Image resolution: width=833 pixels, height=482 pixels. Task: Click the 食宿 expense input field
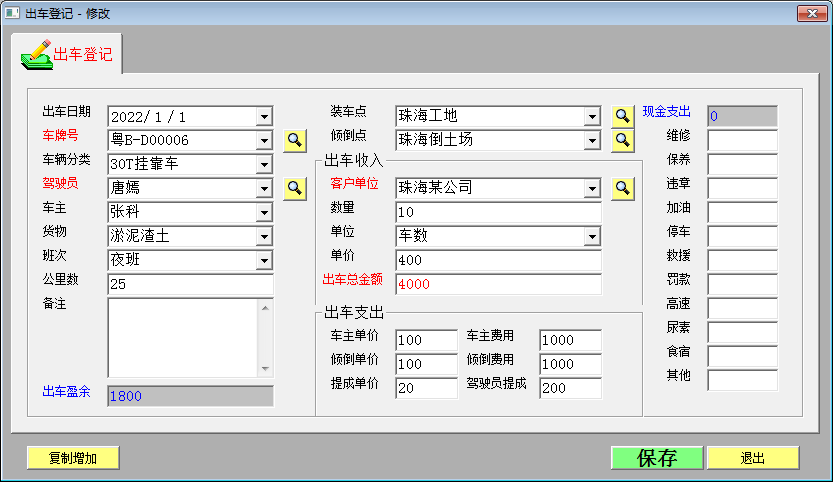click(x=742, y=356)
